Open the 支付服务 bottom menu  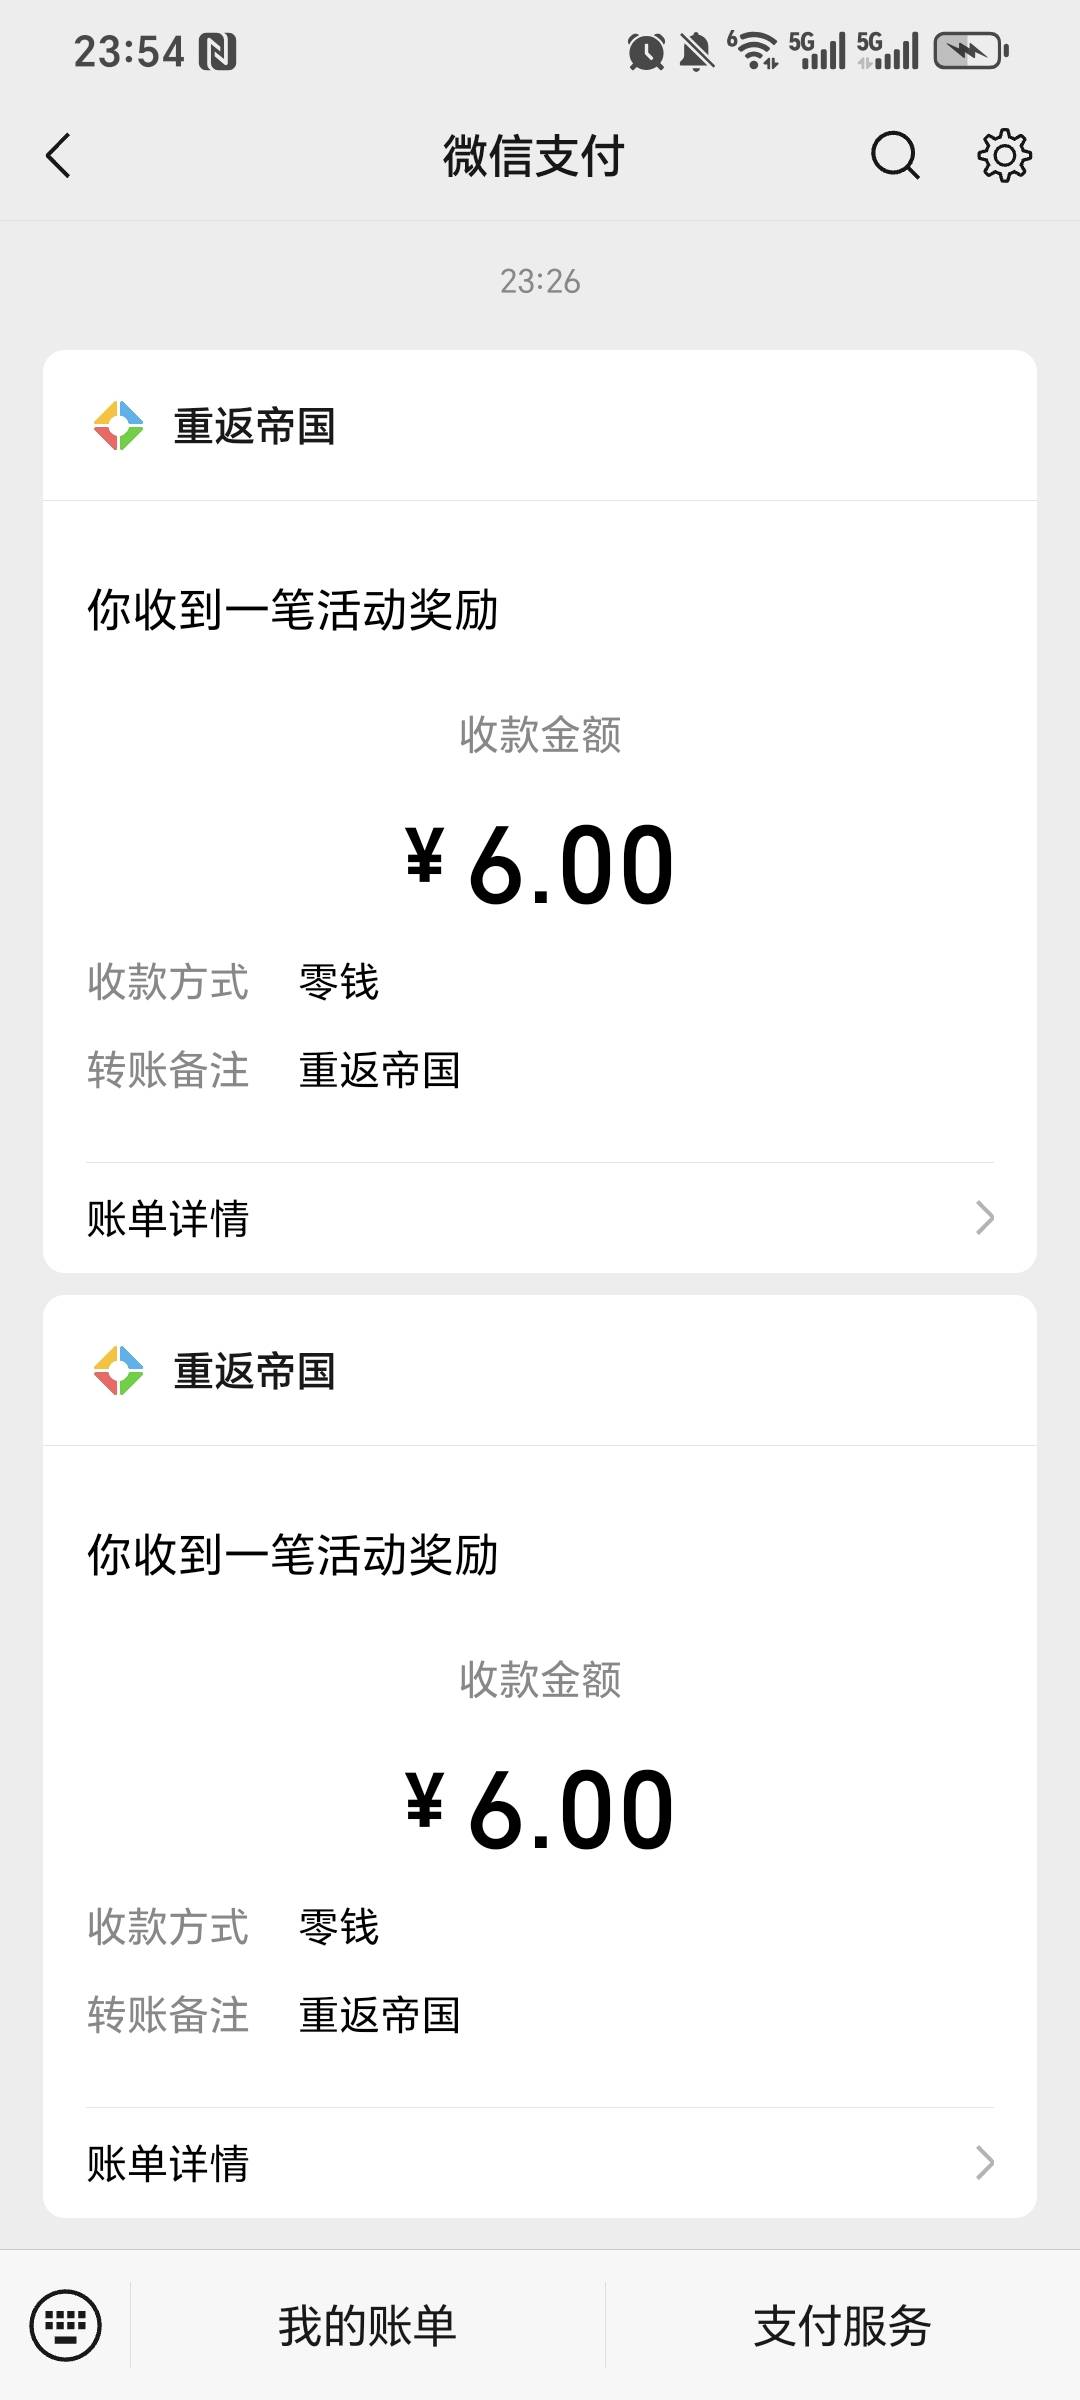(842, 2326)
